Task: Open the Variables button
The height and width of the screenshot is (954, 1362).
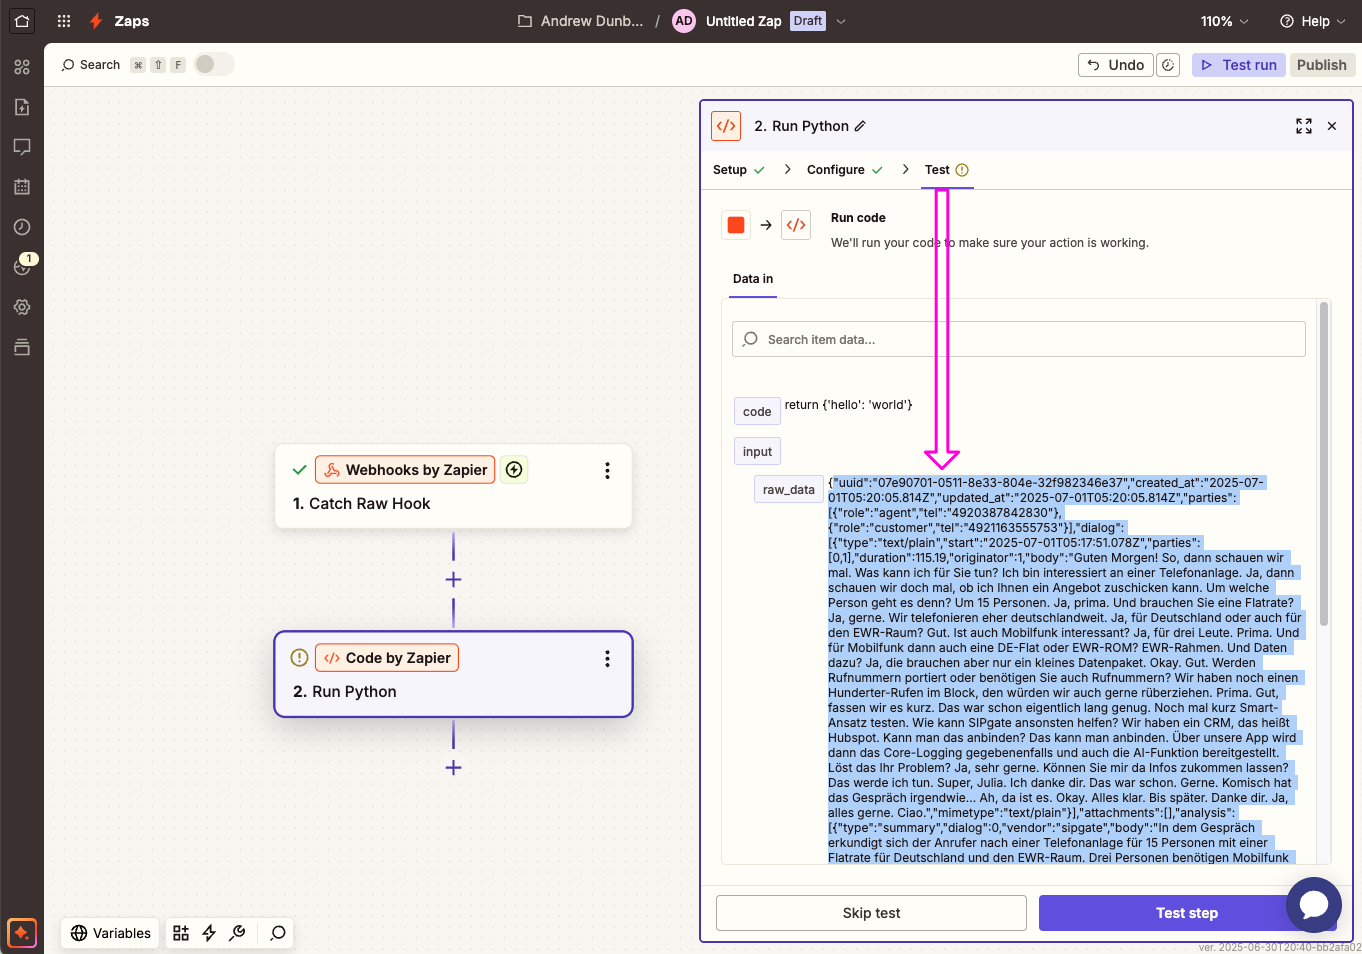Action: pos(111,933)
